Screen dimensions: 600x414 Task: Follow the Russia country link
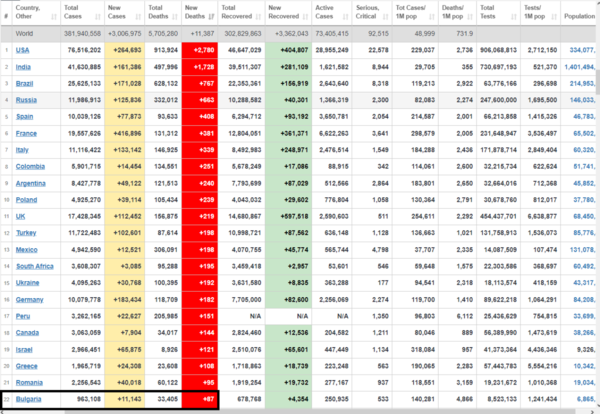(26, 99)
